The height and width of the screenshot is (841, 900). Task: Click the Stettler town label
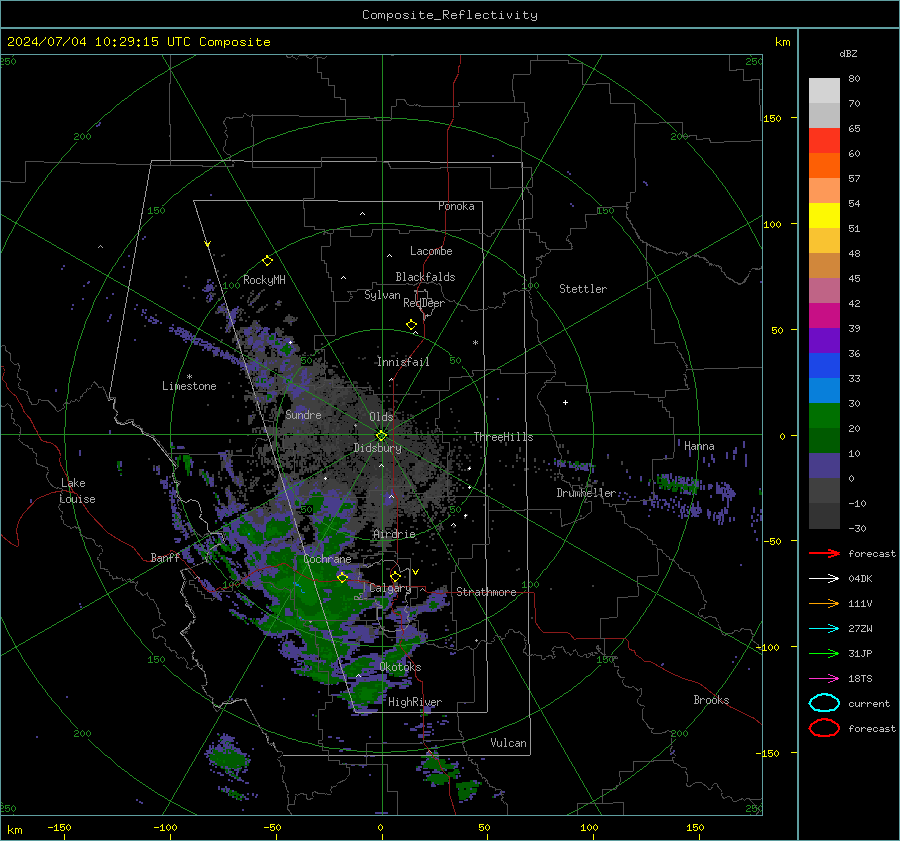tap(583, 289)
